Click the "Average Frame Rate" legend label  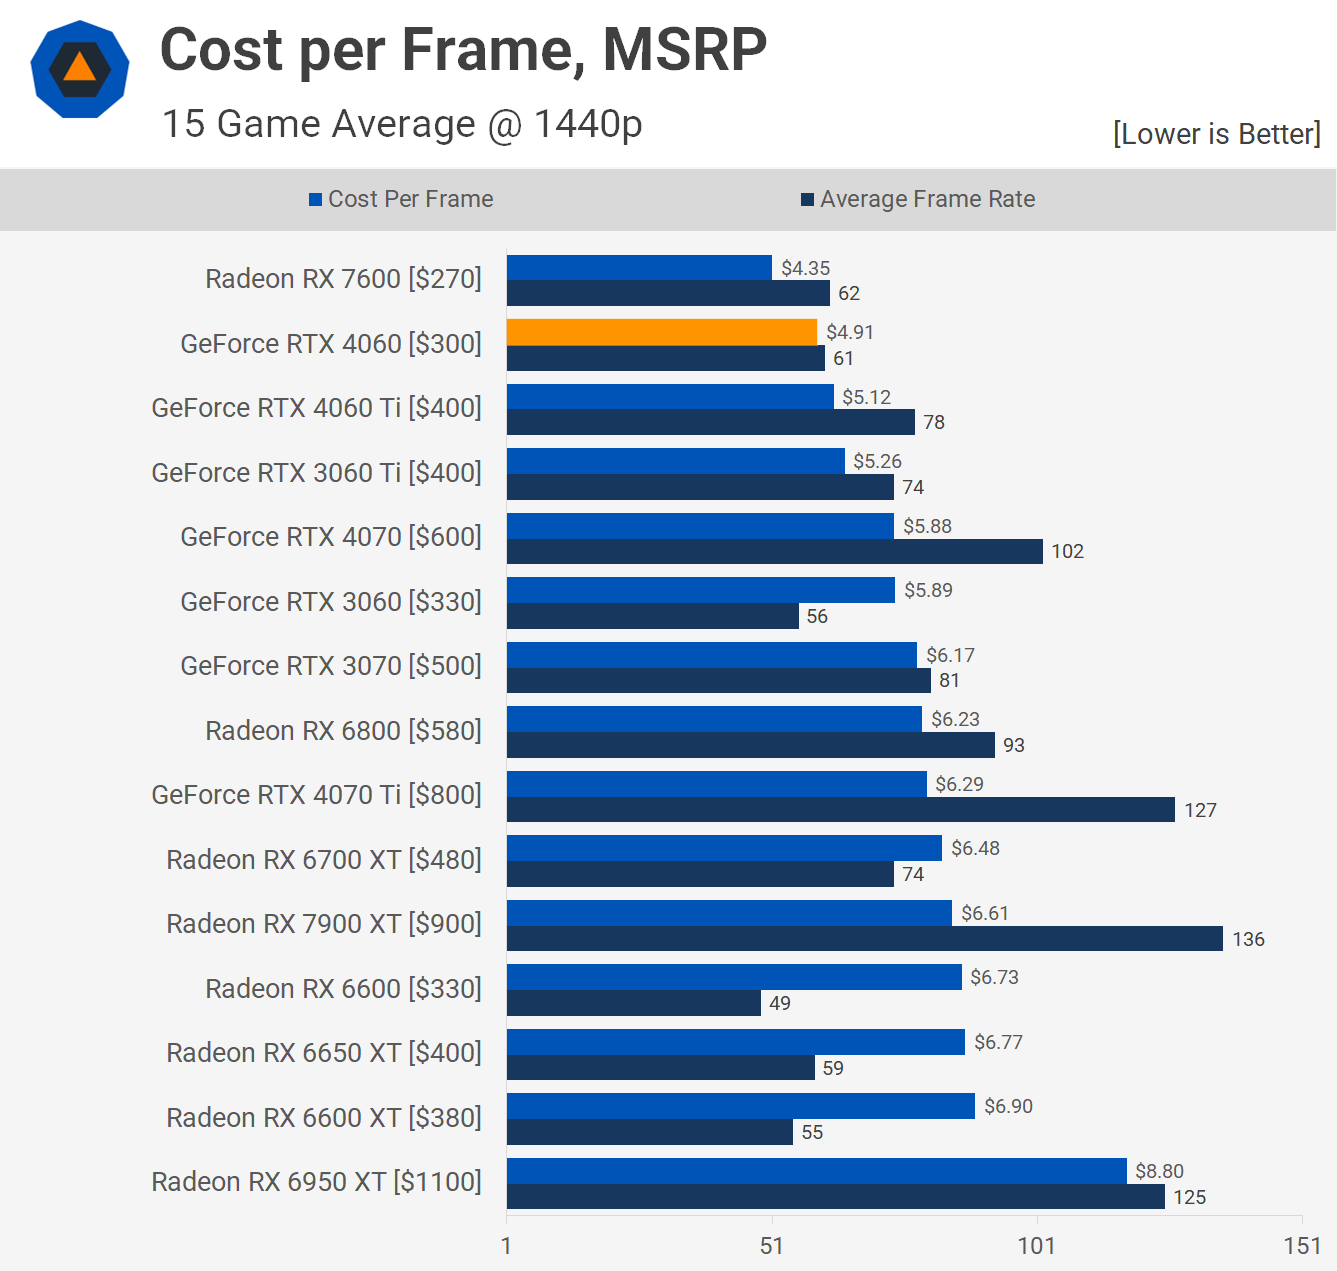point(928,199)
